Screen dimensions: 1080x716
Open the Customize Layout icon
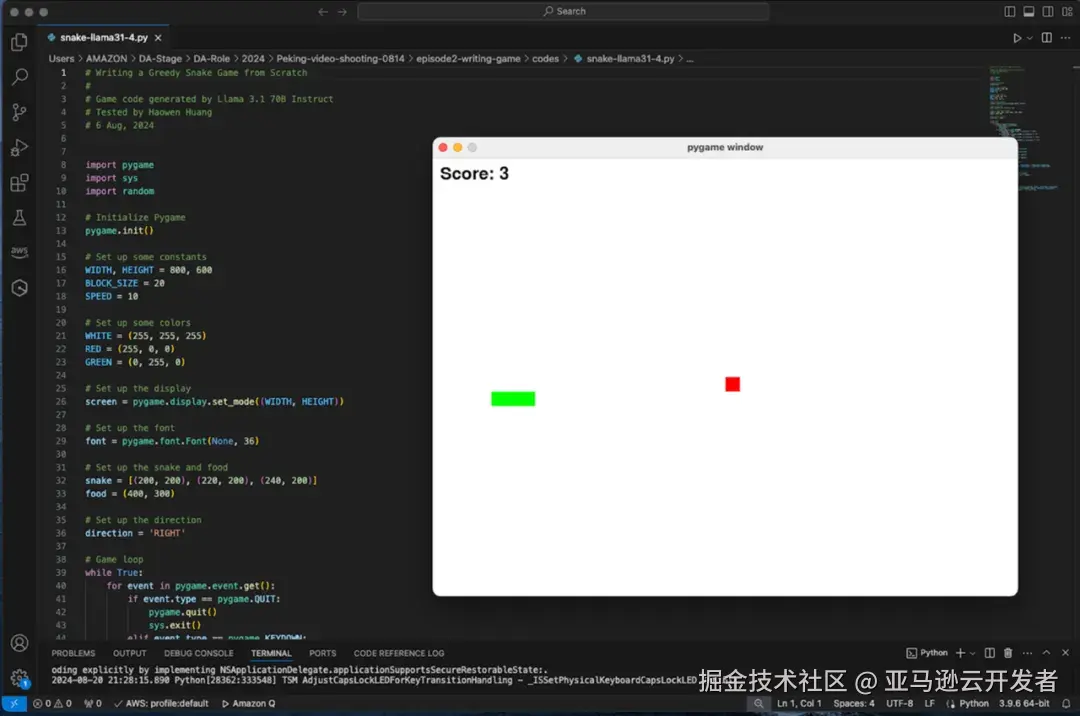click(x=1067, y=12)
